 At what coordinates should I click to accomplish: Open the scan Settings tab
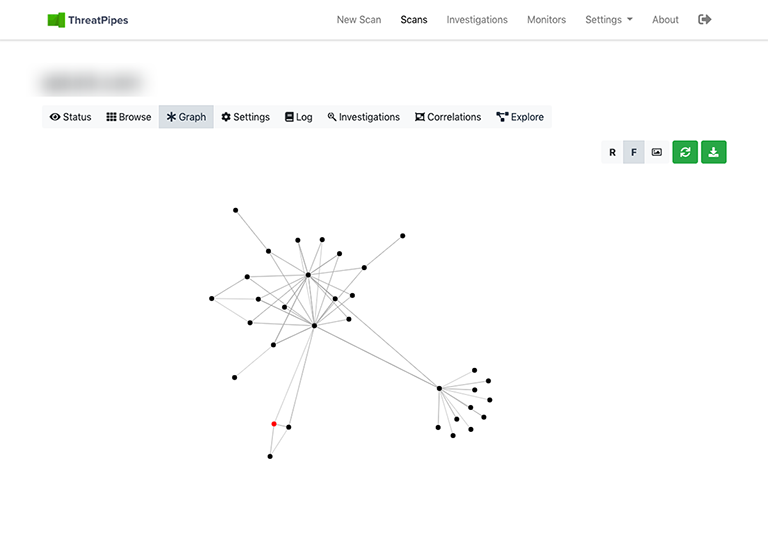point(245,117)
